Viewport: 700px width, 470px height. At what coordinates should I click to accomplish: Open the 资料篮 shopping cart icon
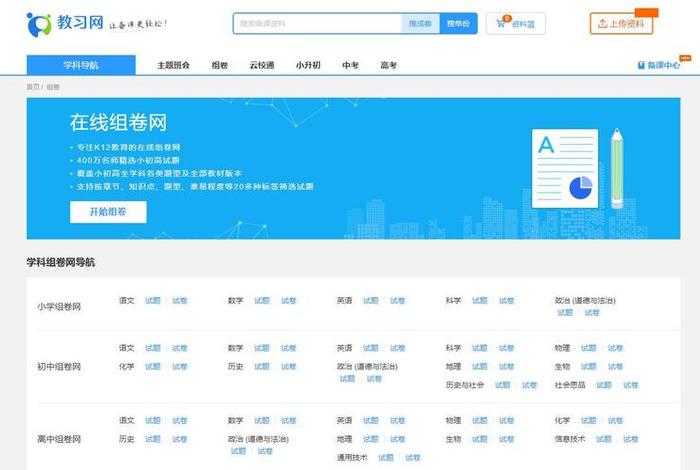point(501,24)
